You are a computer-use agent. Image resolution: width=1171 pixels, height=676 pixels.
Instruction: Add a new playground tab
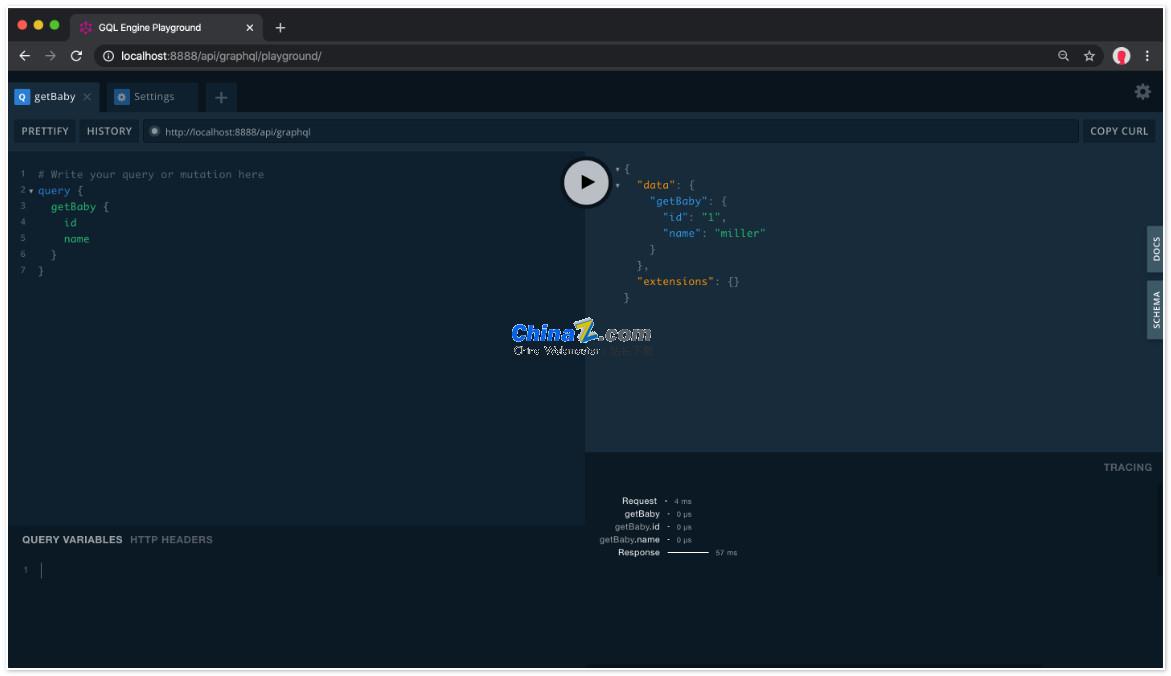pyautogui.click(x=221, y=97)
